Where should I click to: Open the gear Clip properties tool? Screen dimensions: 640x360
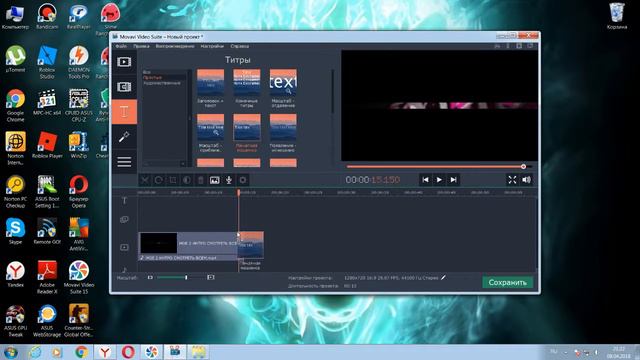243,180
